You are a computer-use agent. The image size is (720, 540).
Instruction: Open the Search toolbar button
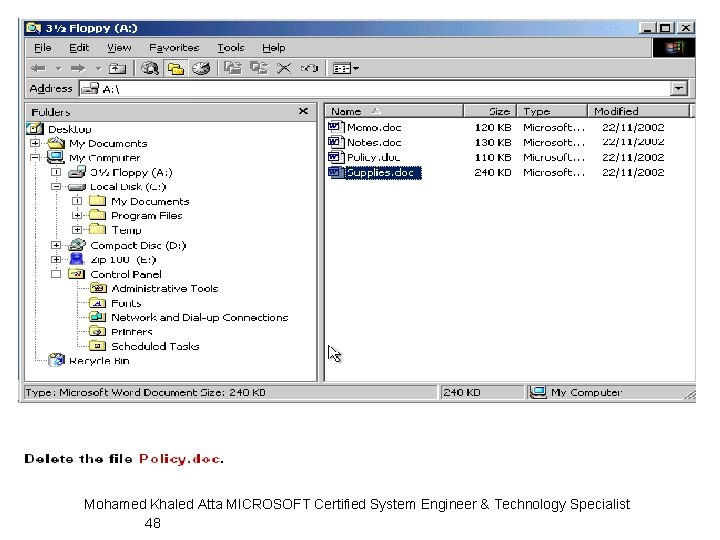click(x=150, y=68)
